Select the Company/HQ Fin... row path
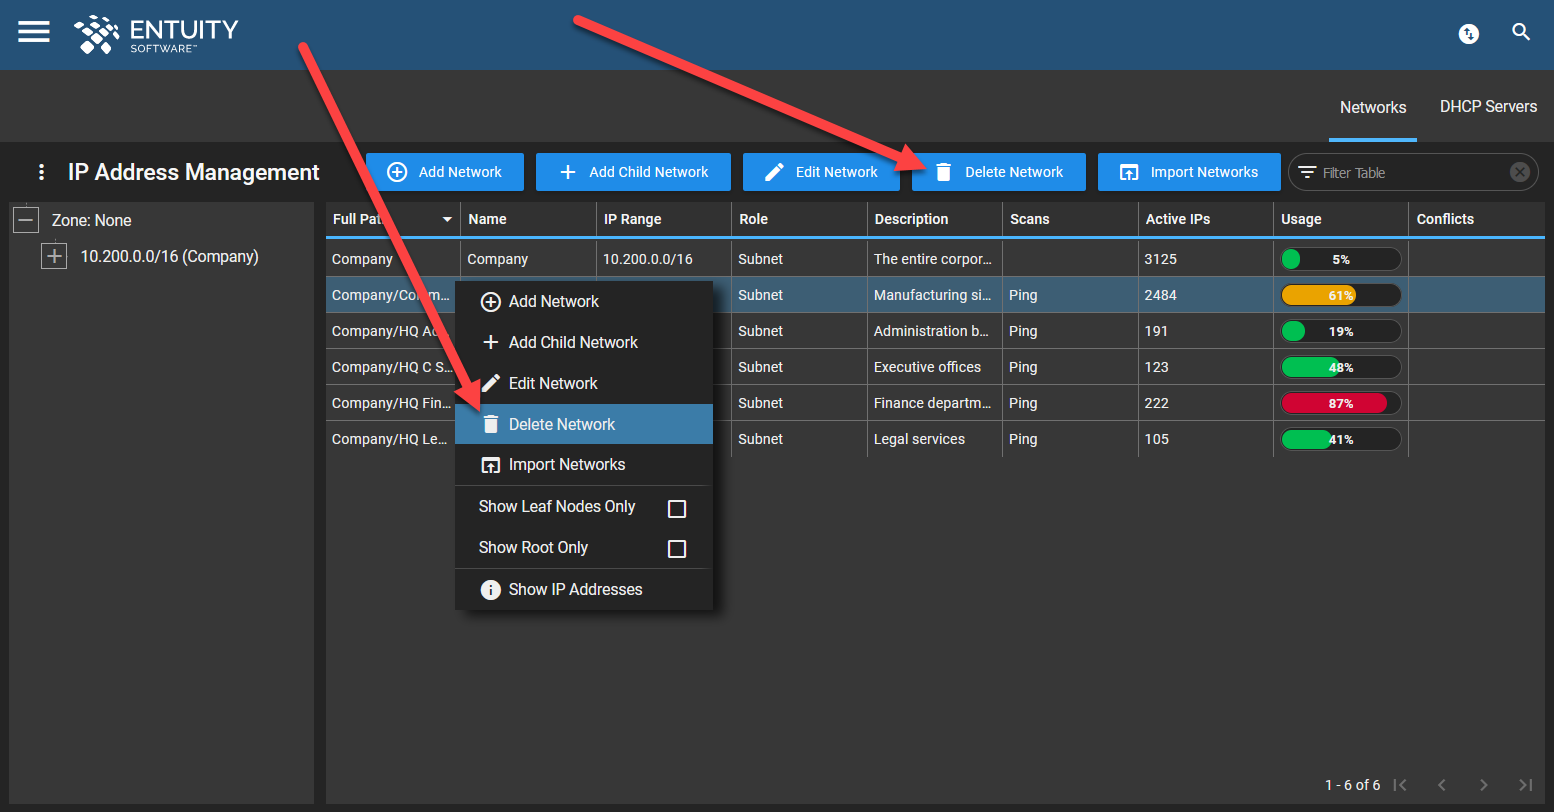1554x812 pixels. 391,403
